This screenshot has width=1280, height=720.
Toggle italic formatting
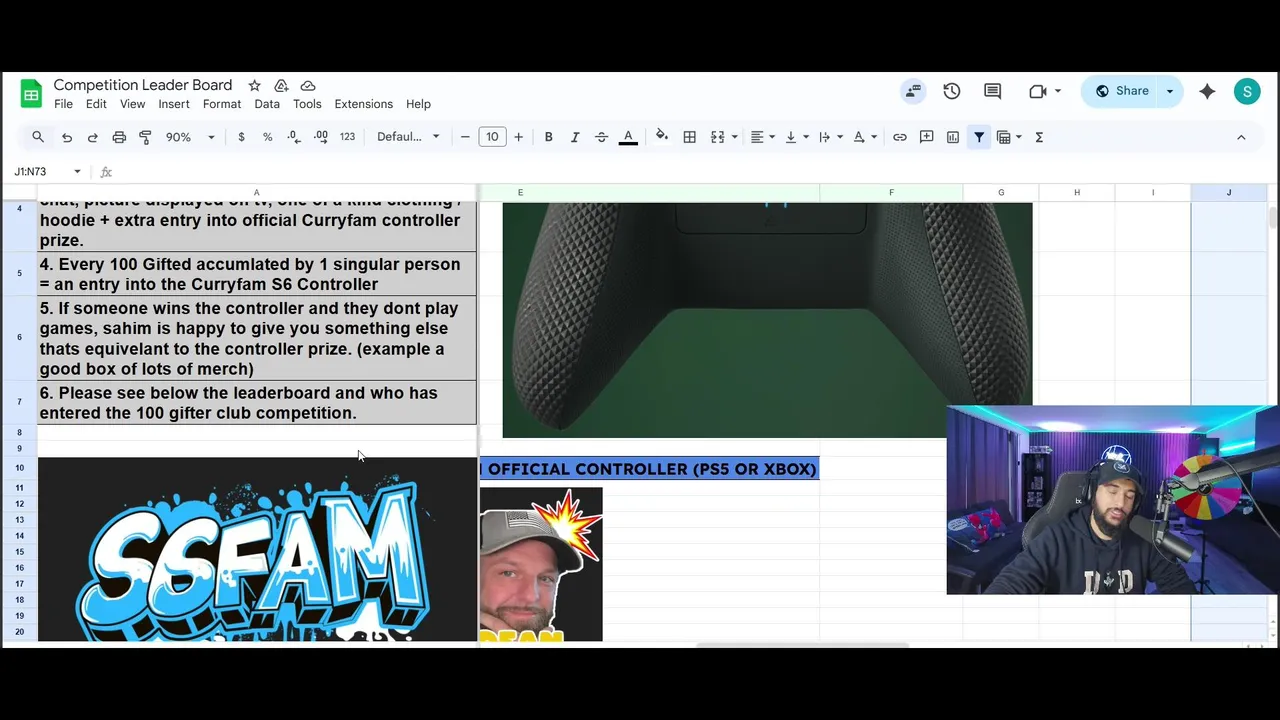[x=574, y=137]
